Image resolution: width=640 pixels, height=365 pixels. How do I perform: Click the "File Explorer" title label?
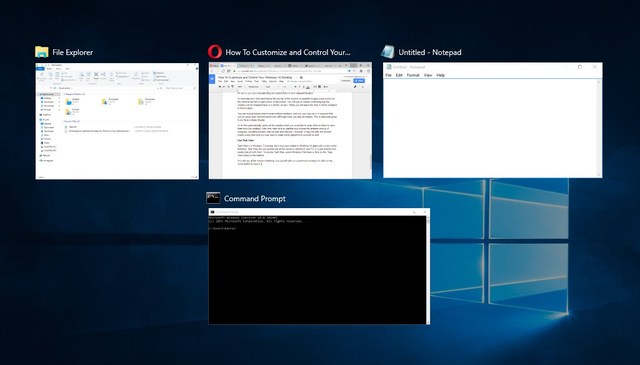[73, 52]
